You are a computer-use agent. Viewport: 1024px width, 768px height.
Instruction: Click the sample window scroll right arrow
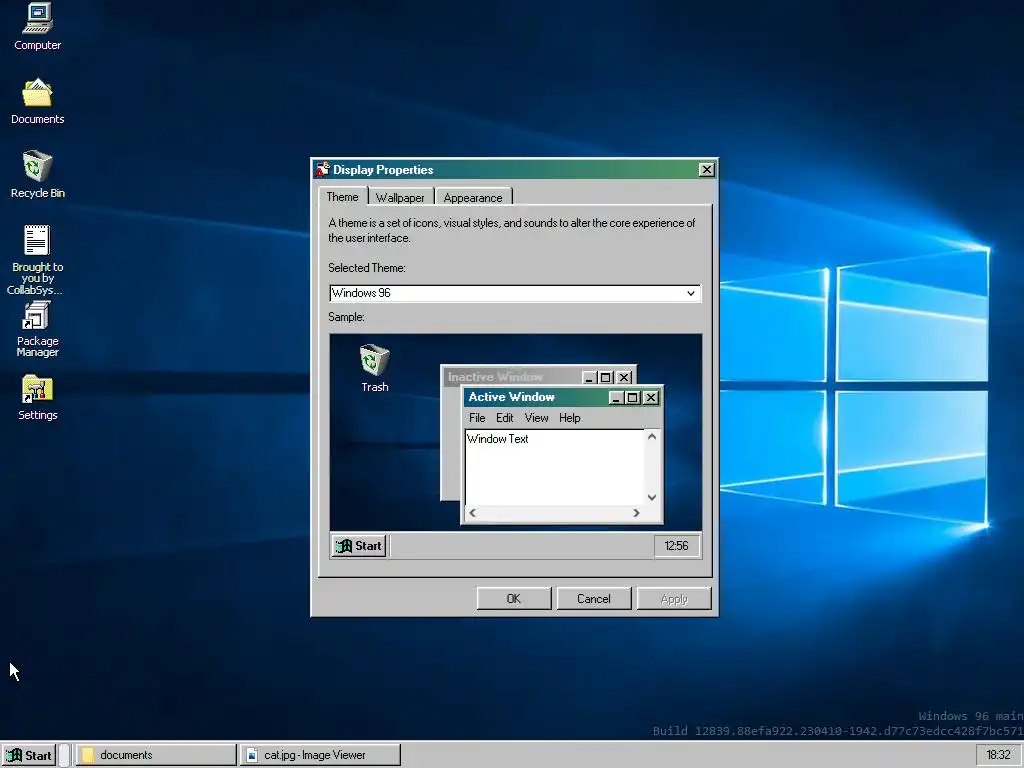[x=636, y=513]
